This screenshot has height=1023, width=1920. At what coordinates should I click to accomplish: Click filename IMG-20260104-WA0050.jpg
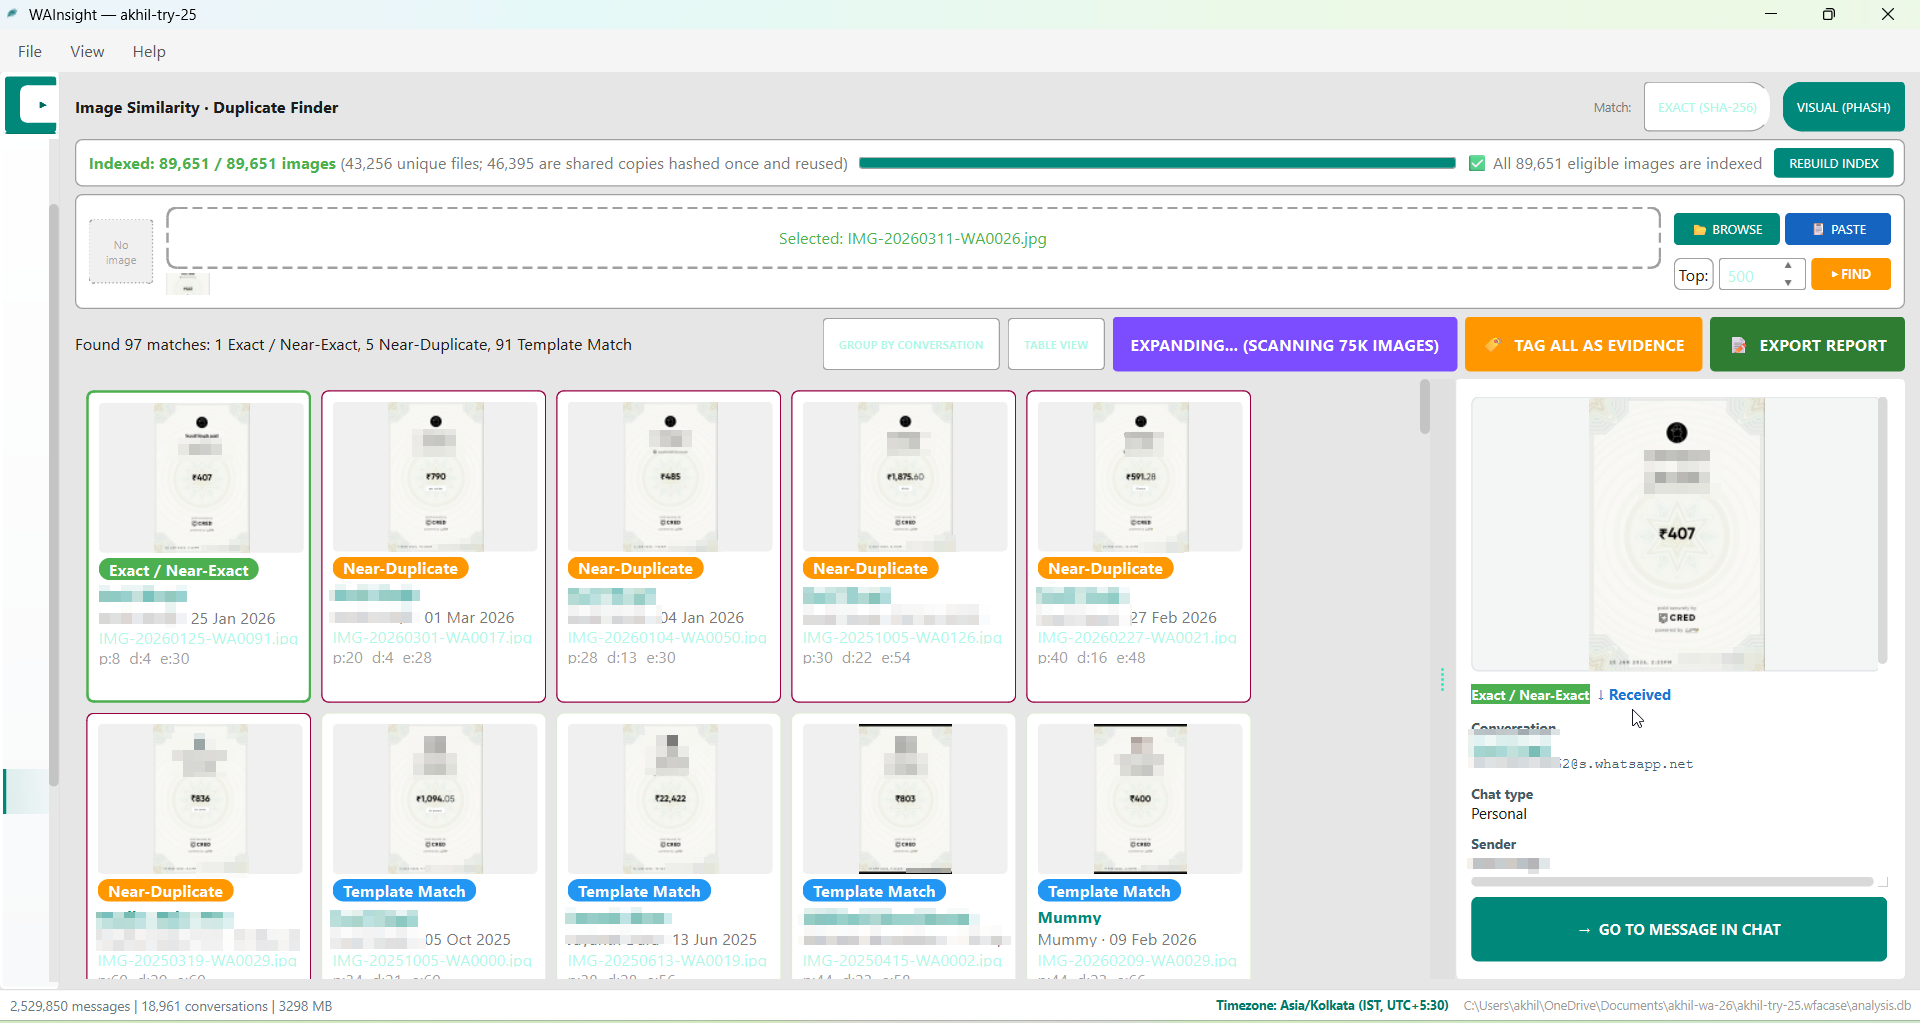(667, 637)
